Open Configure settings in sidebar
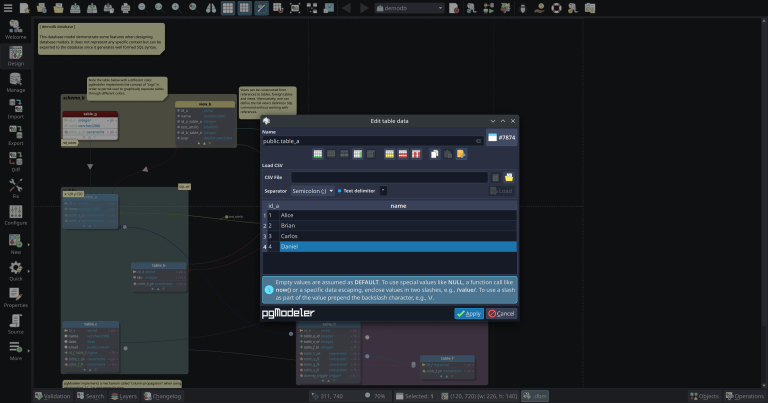The image size is (768, 403). 16,215
